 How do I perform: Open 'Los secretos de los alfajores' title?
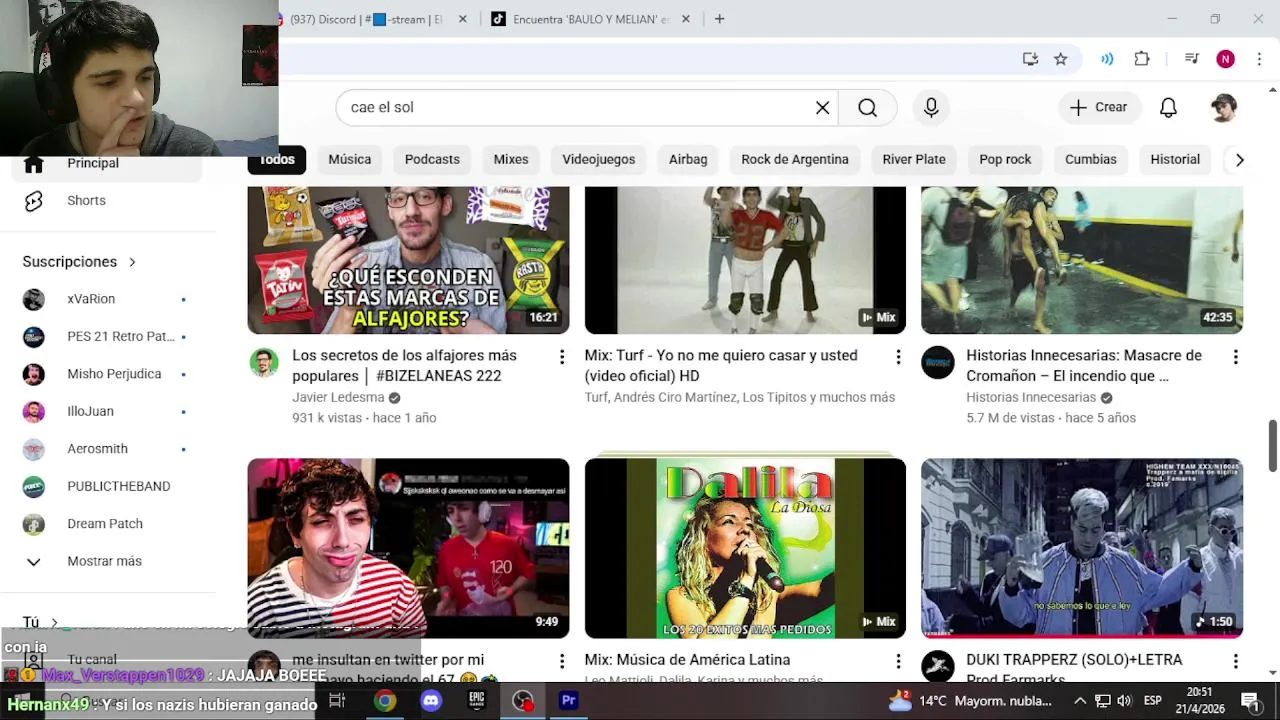point(404,366)
